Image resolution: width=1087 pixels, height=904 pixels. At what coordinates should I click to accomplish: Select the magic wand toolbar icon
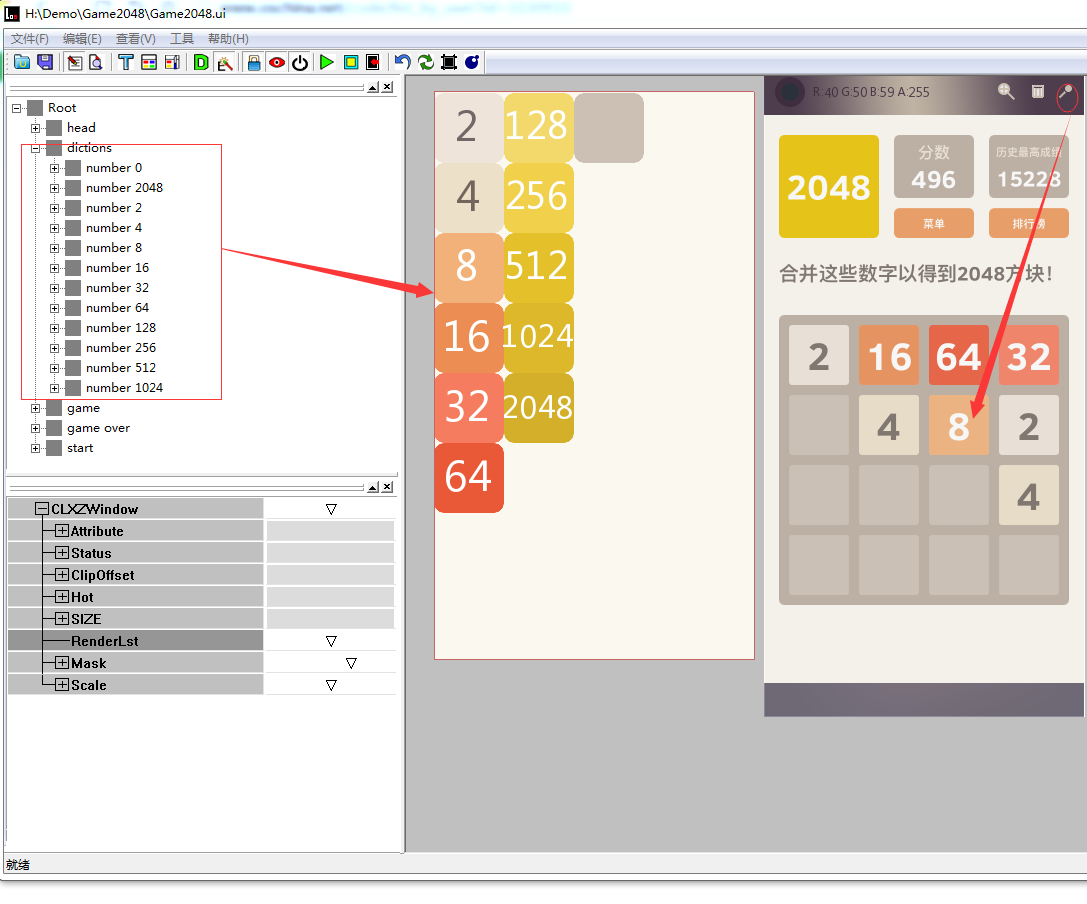(x=222, y=62)
